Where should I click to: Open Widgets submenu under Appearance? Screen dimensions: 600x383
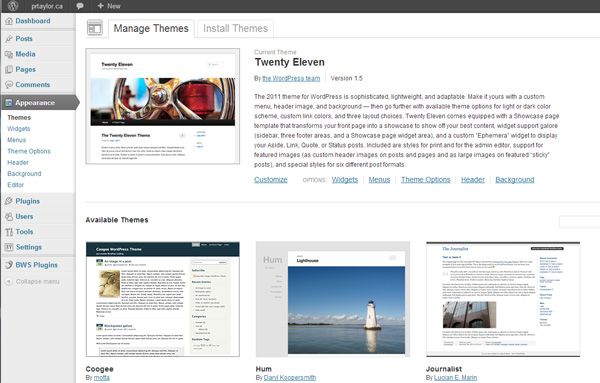pos(19,129)
